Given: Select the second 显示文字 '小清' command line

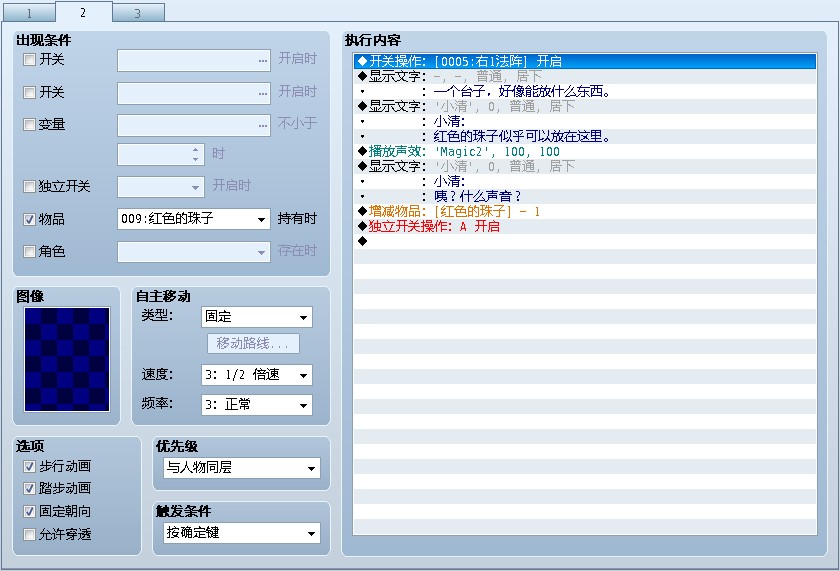Looking at the screenshot, I should pyautogui.click(x=585, y=106).
